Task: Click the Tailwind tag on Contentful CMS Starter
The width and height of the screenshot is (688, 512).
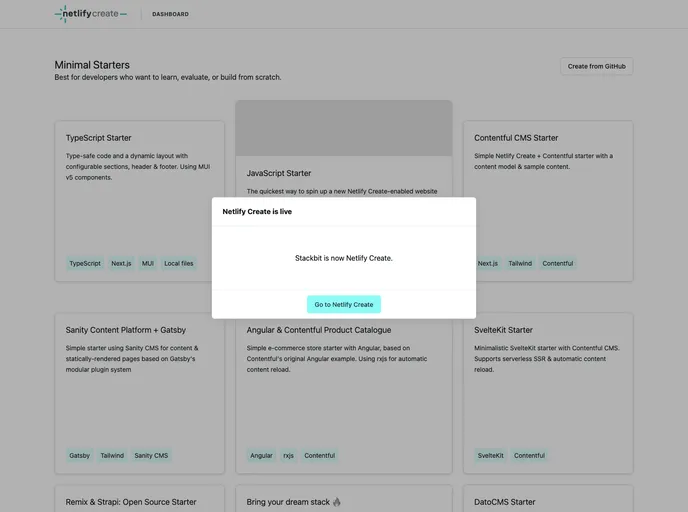Action: [520, 264]
